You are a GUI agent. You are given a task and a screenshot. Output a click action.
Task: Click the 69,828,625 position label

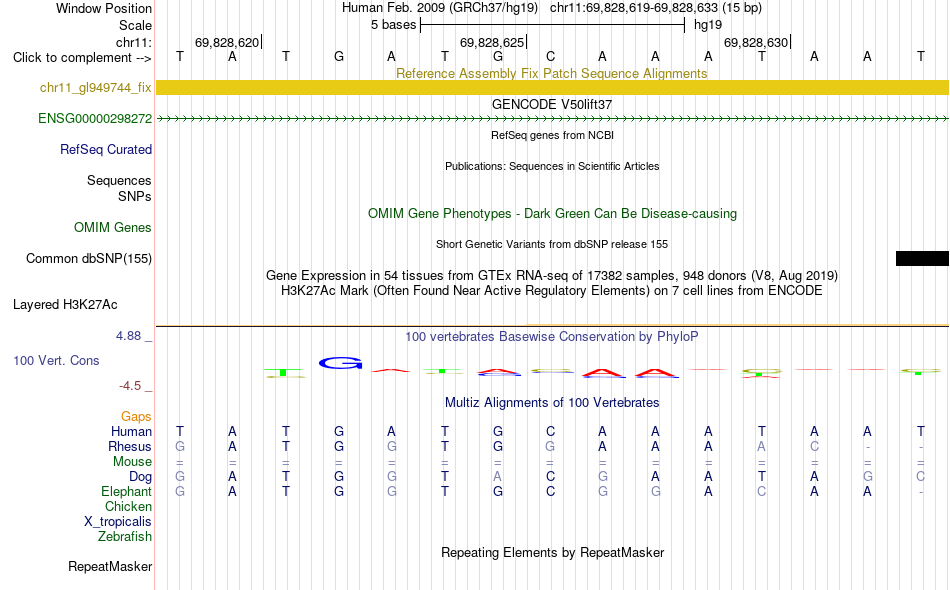tap(491, 42)
